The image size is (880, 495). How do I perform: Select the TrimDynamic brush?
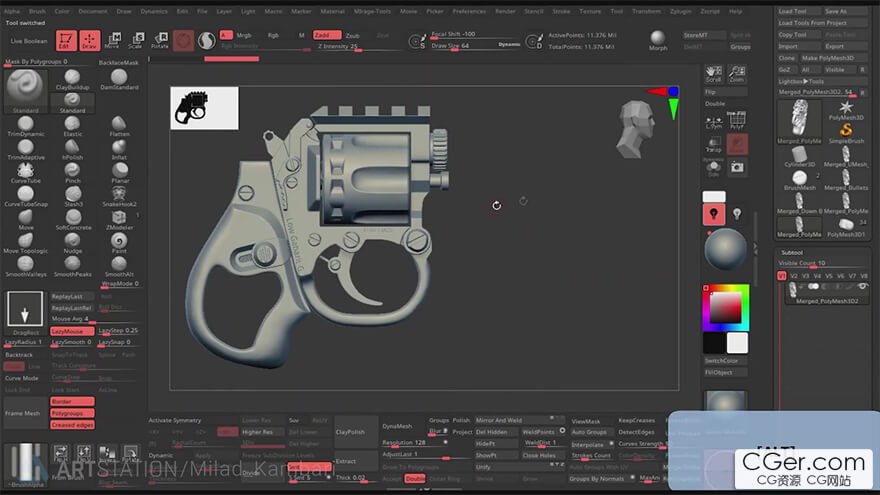[x=25, y=122]
